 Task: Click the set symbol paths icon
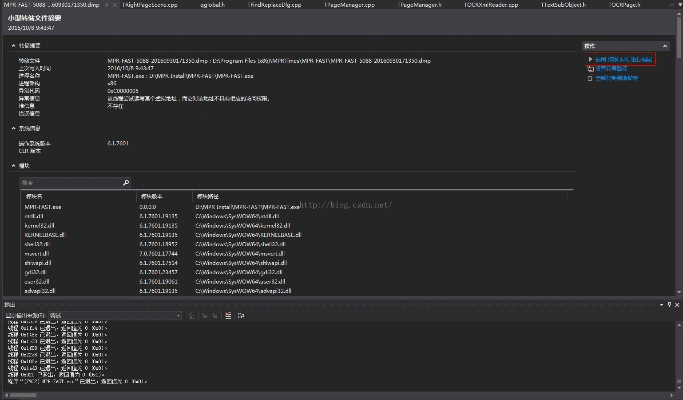[x=590, y=68]
